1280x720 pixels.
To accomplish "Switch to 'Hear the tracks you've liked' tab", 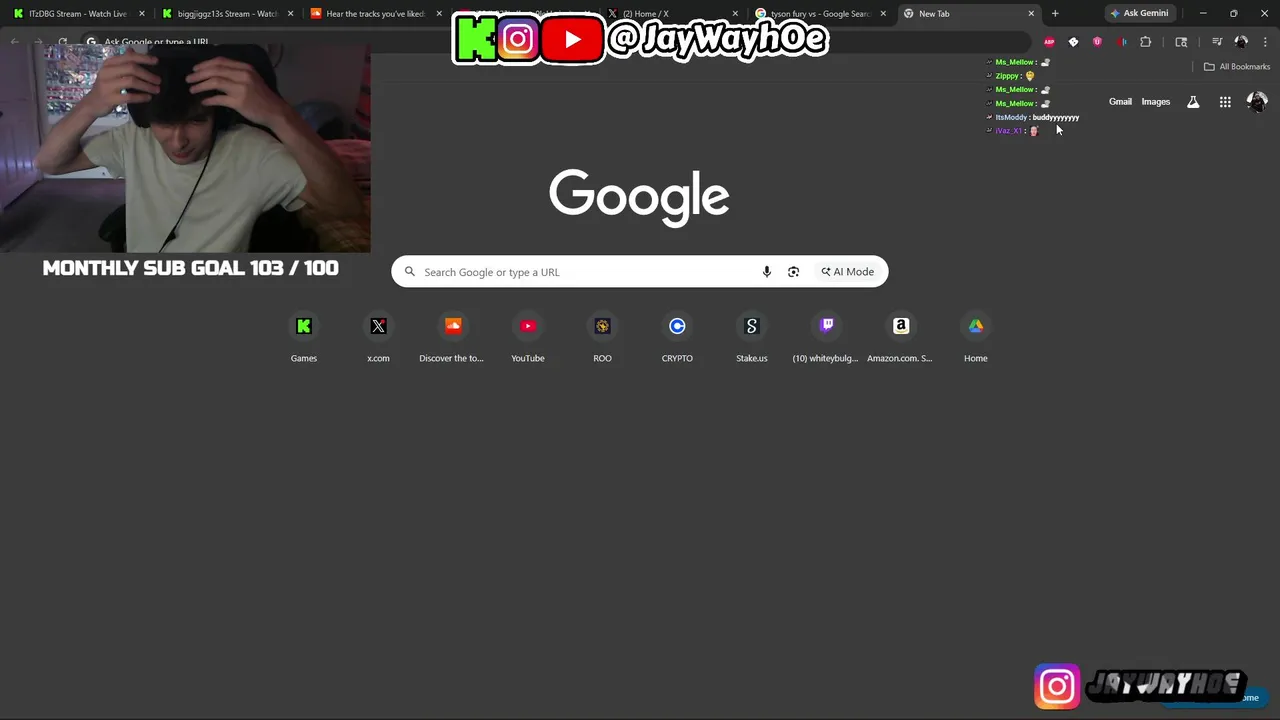I will pos(376,14).
